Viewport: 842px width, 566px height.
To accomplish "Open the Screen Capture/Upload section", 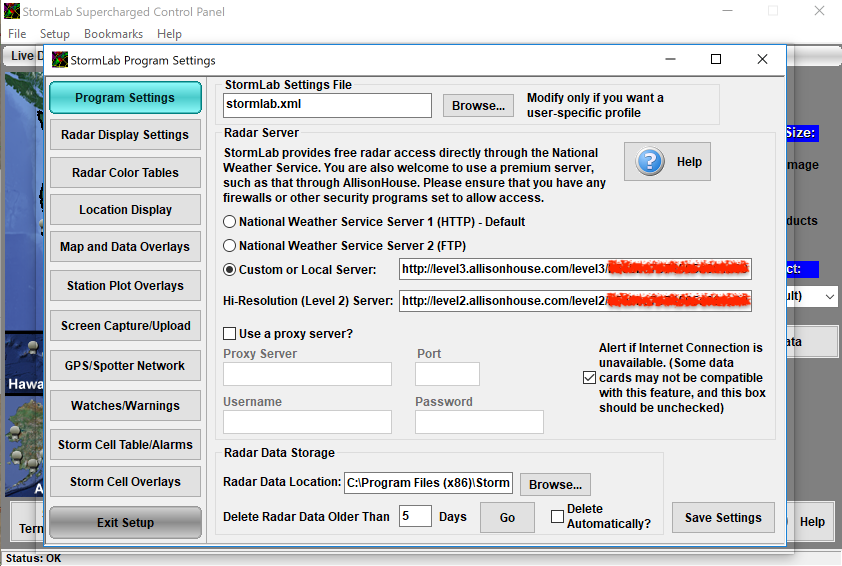I will tap(126, 325).
